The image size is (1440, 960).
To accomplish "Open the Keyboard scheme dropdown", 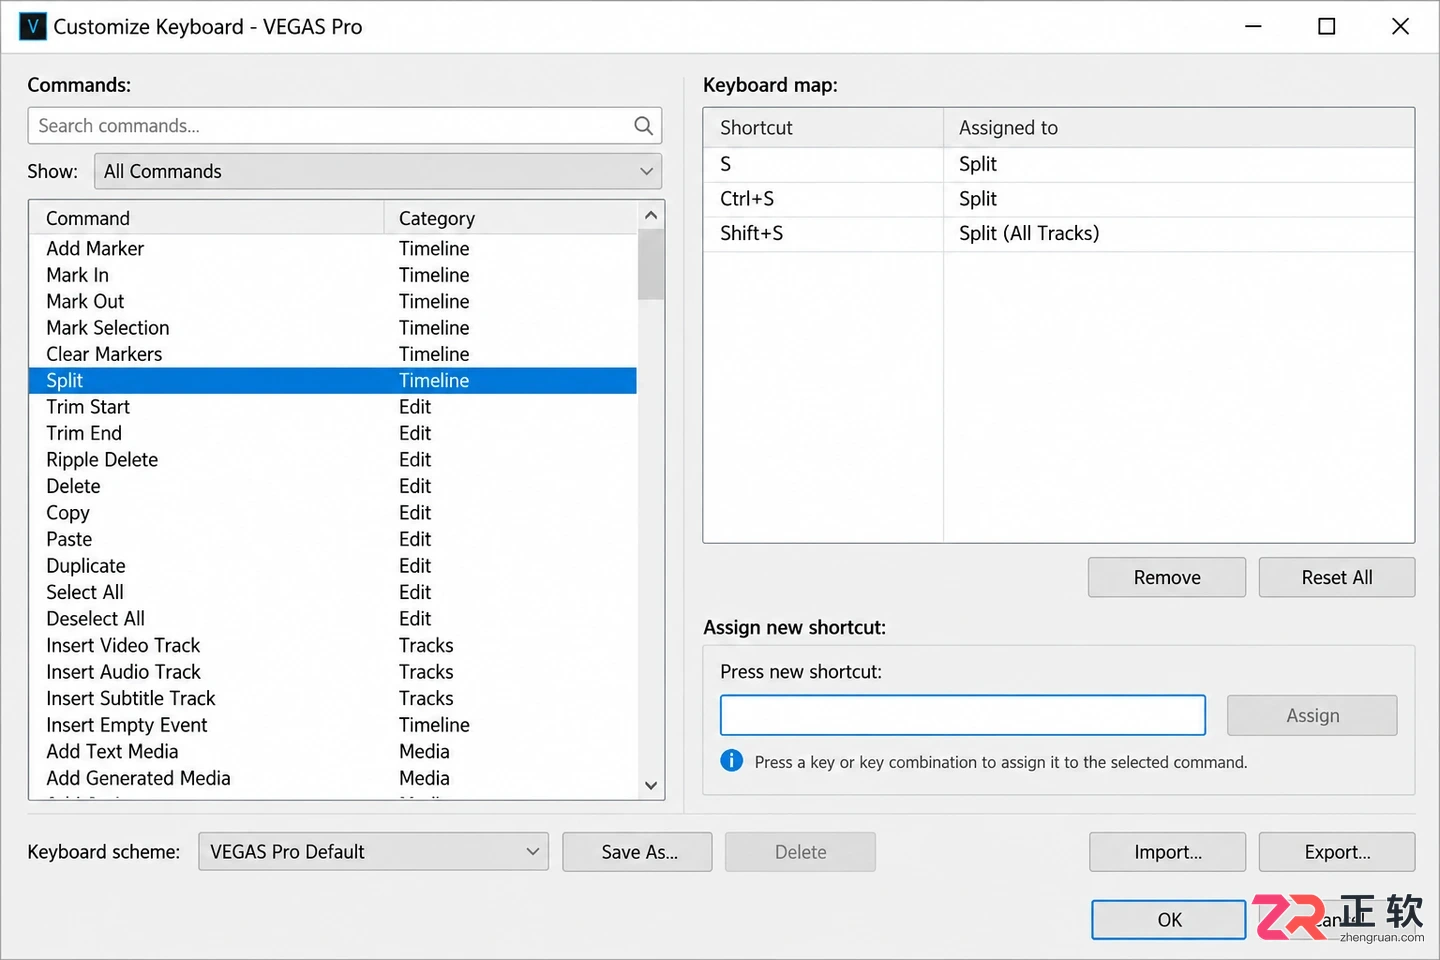I will 373,852.
